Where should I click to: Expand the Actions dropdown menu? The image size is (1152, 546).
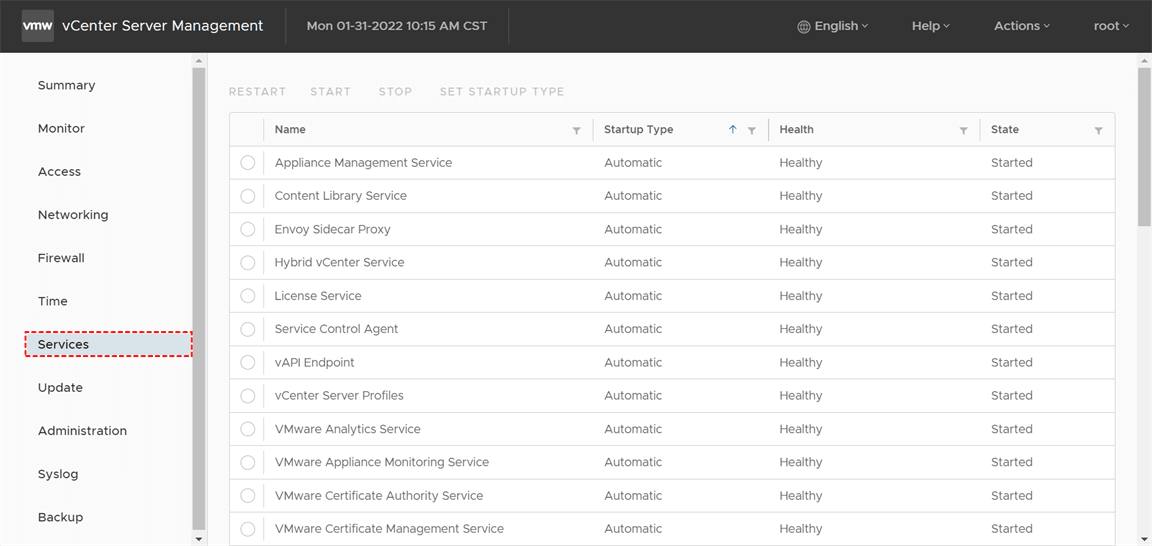[x=1021, y=26]
